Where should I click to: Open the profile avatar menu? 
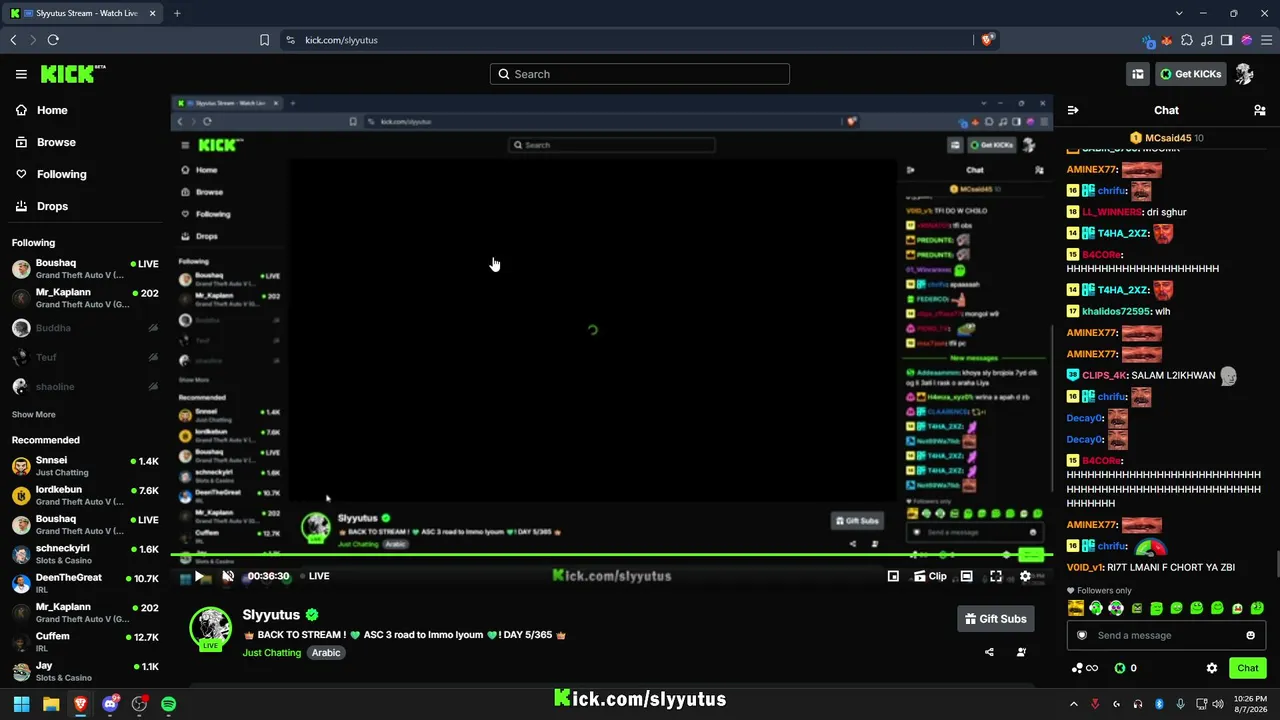pos(1245,74)
